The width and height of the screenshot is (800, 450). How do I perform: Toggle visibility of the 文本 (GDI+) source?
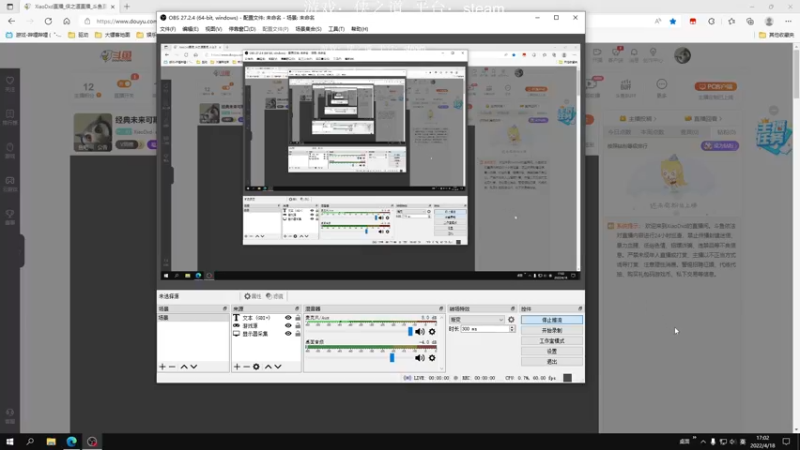coord(288,318)
